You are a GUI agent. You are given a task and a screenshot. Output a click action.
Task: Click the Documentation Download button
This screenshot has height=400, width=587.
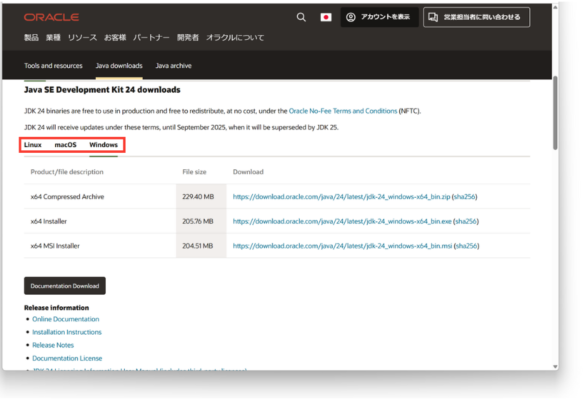tap(65, 286)
